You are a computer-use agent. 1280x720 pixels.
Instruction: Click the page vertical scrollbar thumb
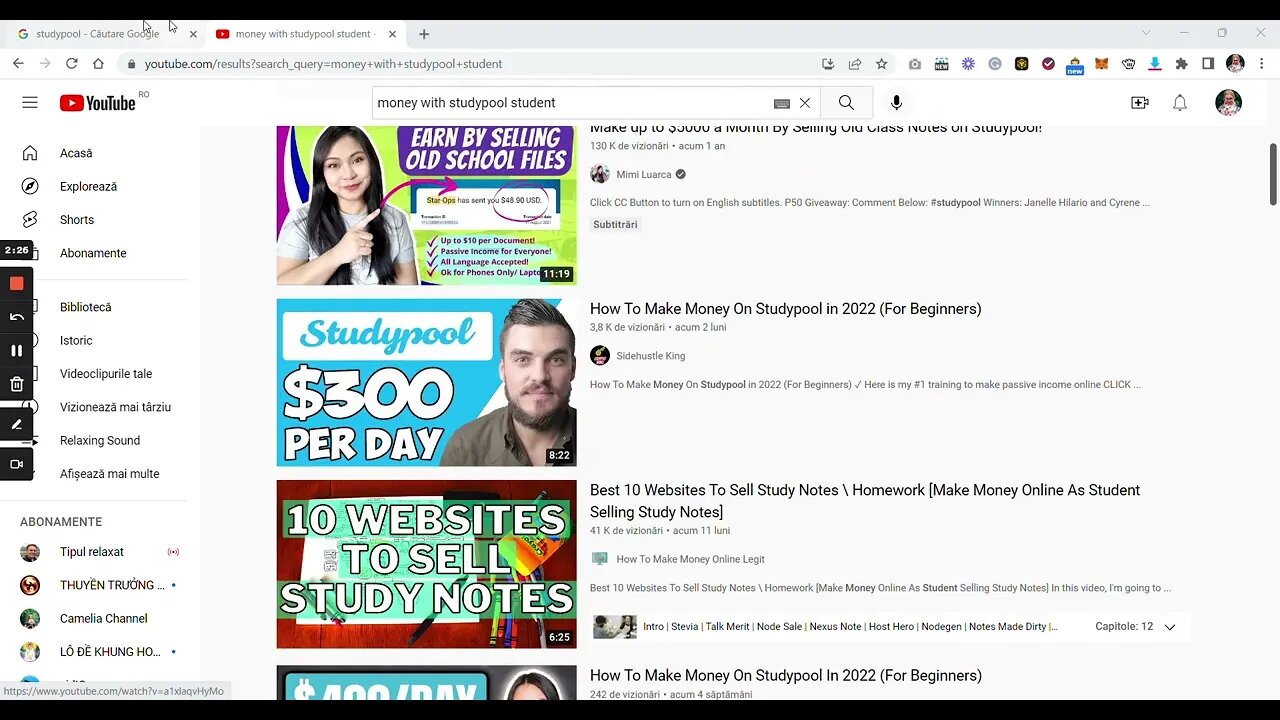click(1273, 173)
